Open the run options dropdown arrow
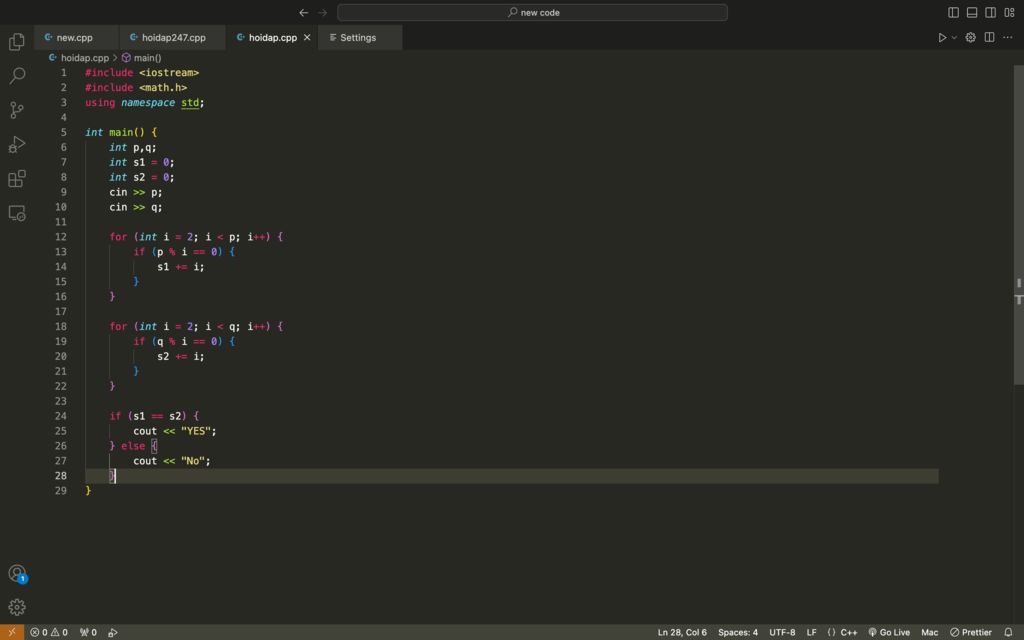 tap(954, 38)
